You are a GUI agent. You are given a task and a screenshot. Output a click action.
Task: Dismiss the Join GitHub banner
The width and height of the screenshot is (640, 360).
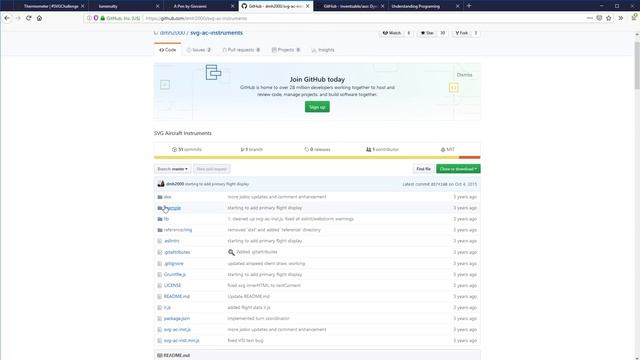click(x=464, y=75)
